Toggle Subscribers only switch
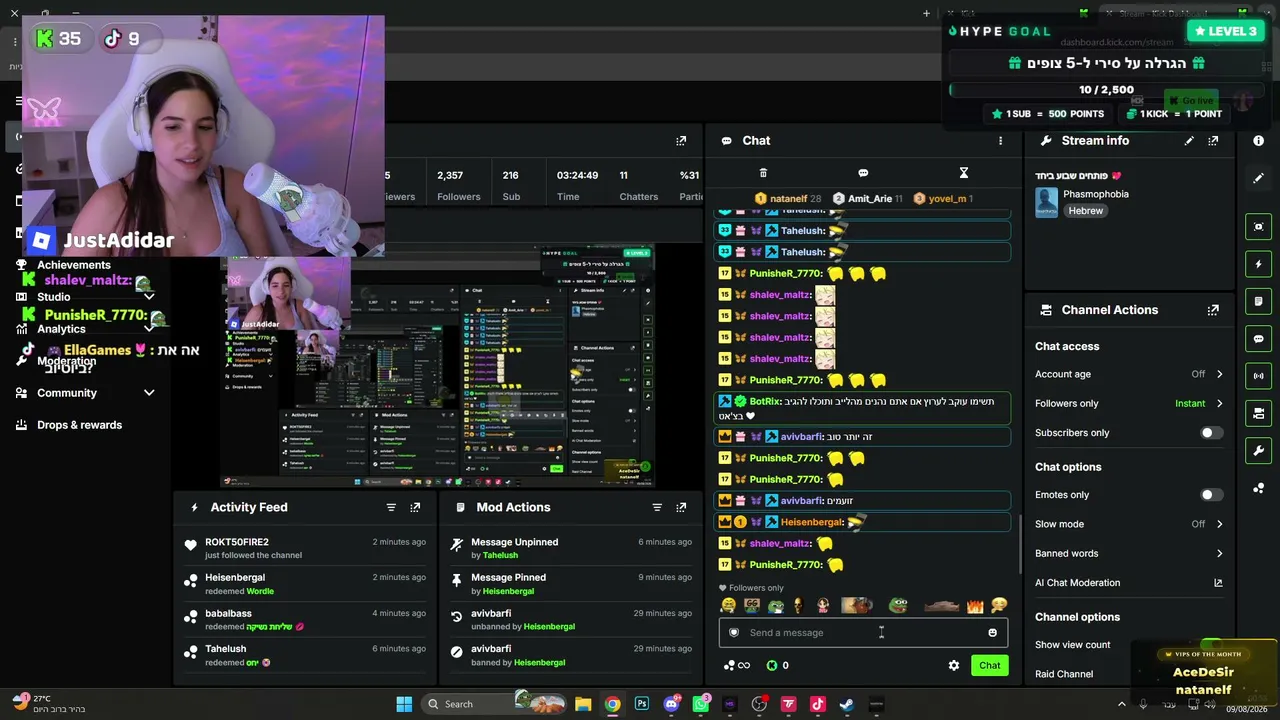This screenshot has height=720, width=1280. [1211, 433]
